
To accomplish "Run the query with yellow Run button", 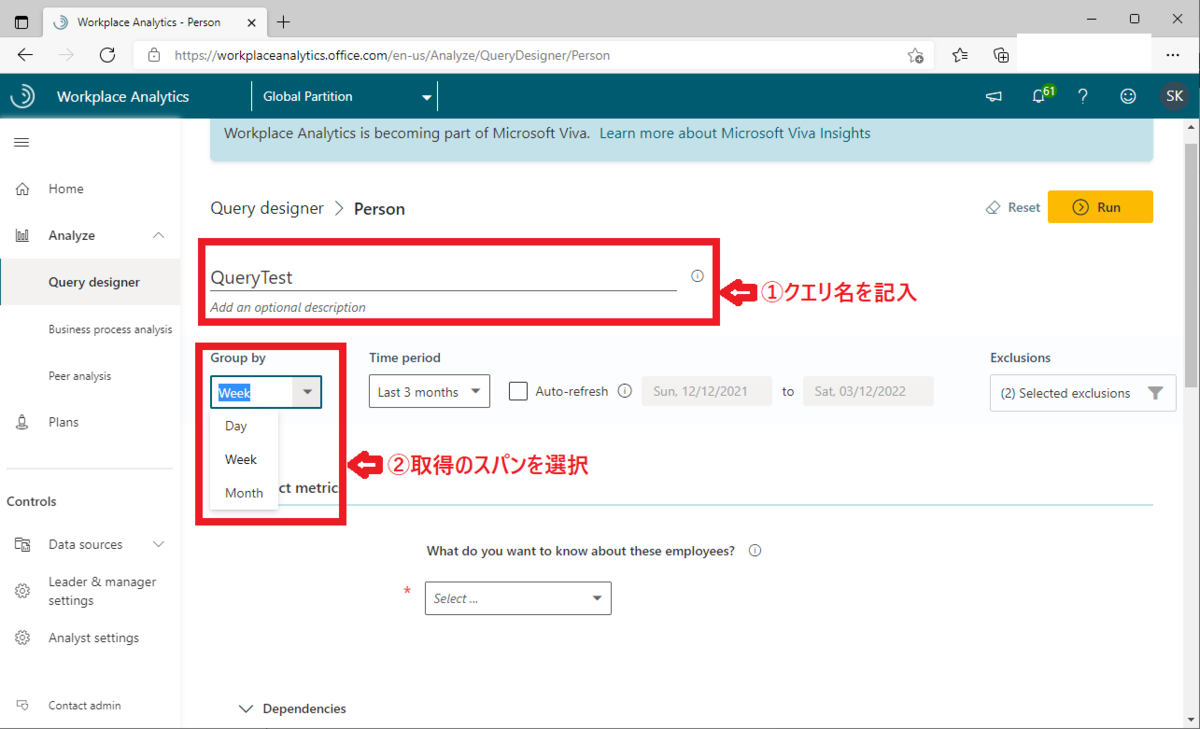I will 1100,207.
